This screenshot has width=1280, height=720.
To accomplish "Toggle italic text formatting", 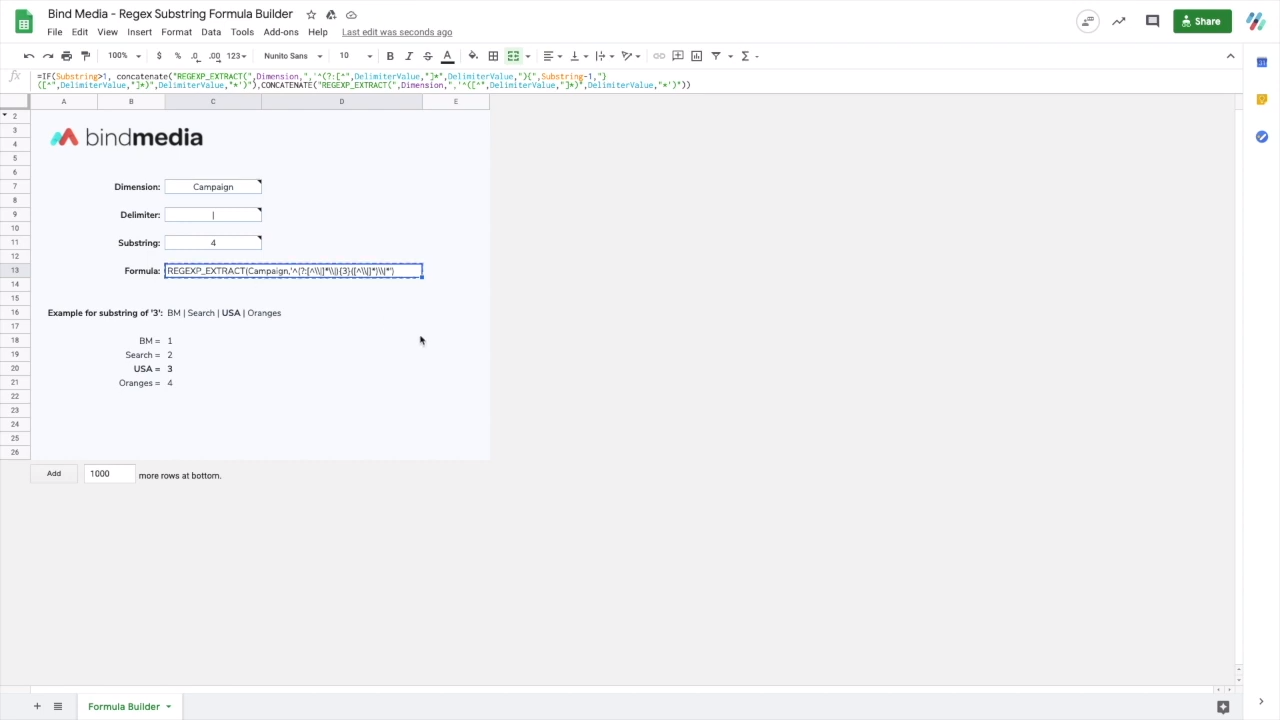I will pos(409,56).
